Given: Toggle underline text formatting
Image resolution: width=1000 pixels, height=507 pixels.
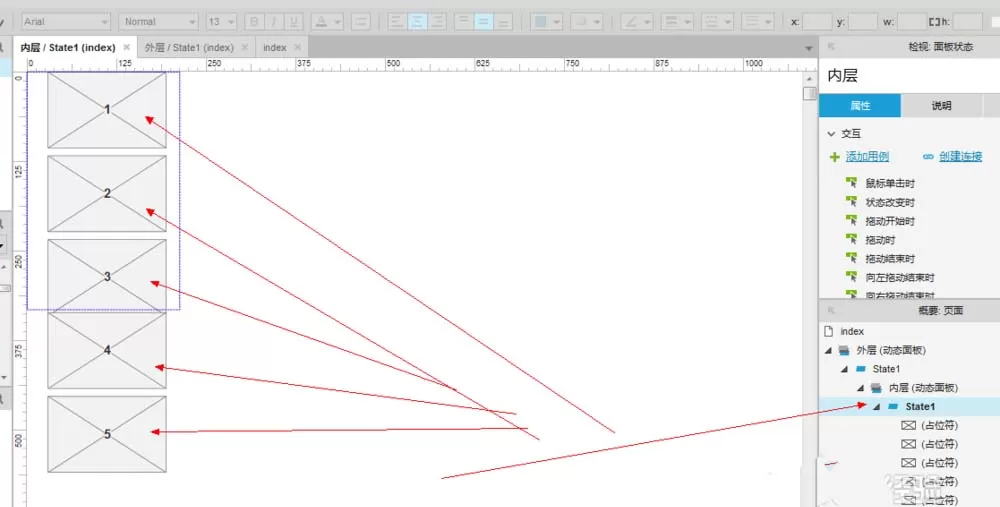Looking at the screenshot, I should 293,22.
